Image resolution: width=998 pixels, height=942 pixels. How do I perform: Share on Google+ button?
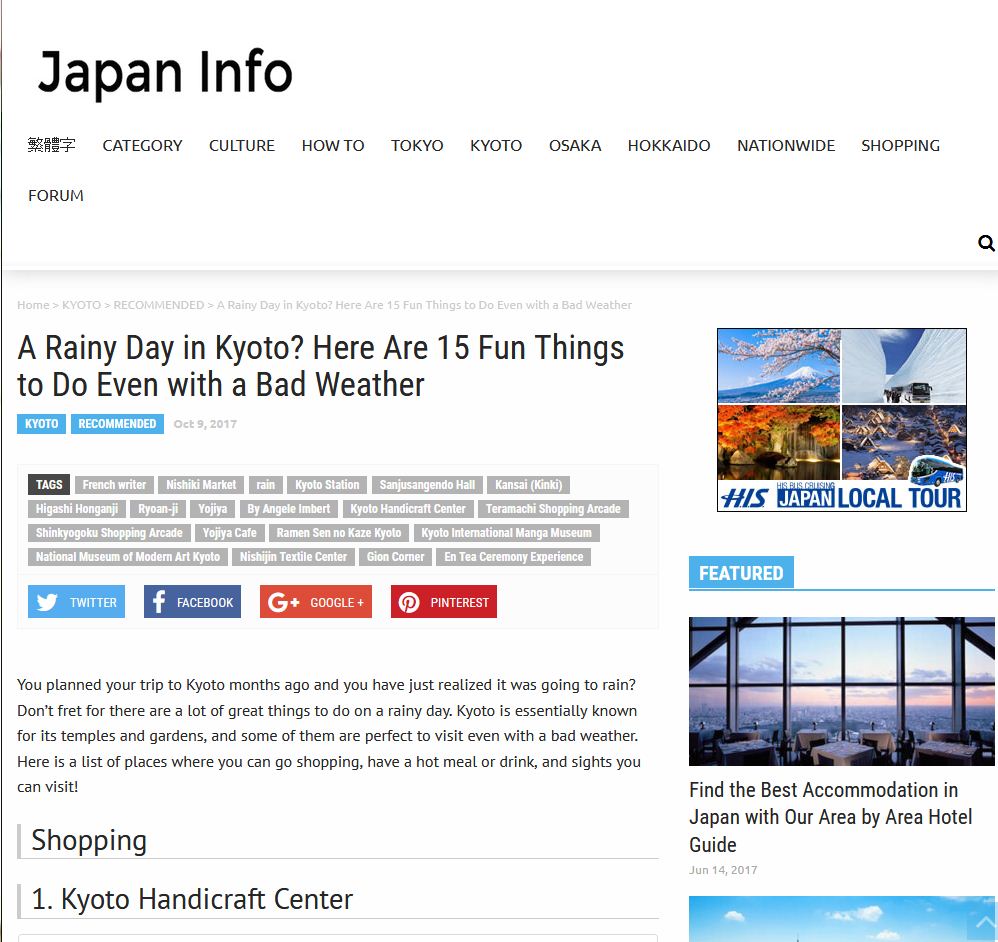(316, 601)
